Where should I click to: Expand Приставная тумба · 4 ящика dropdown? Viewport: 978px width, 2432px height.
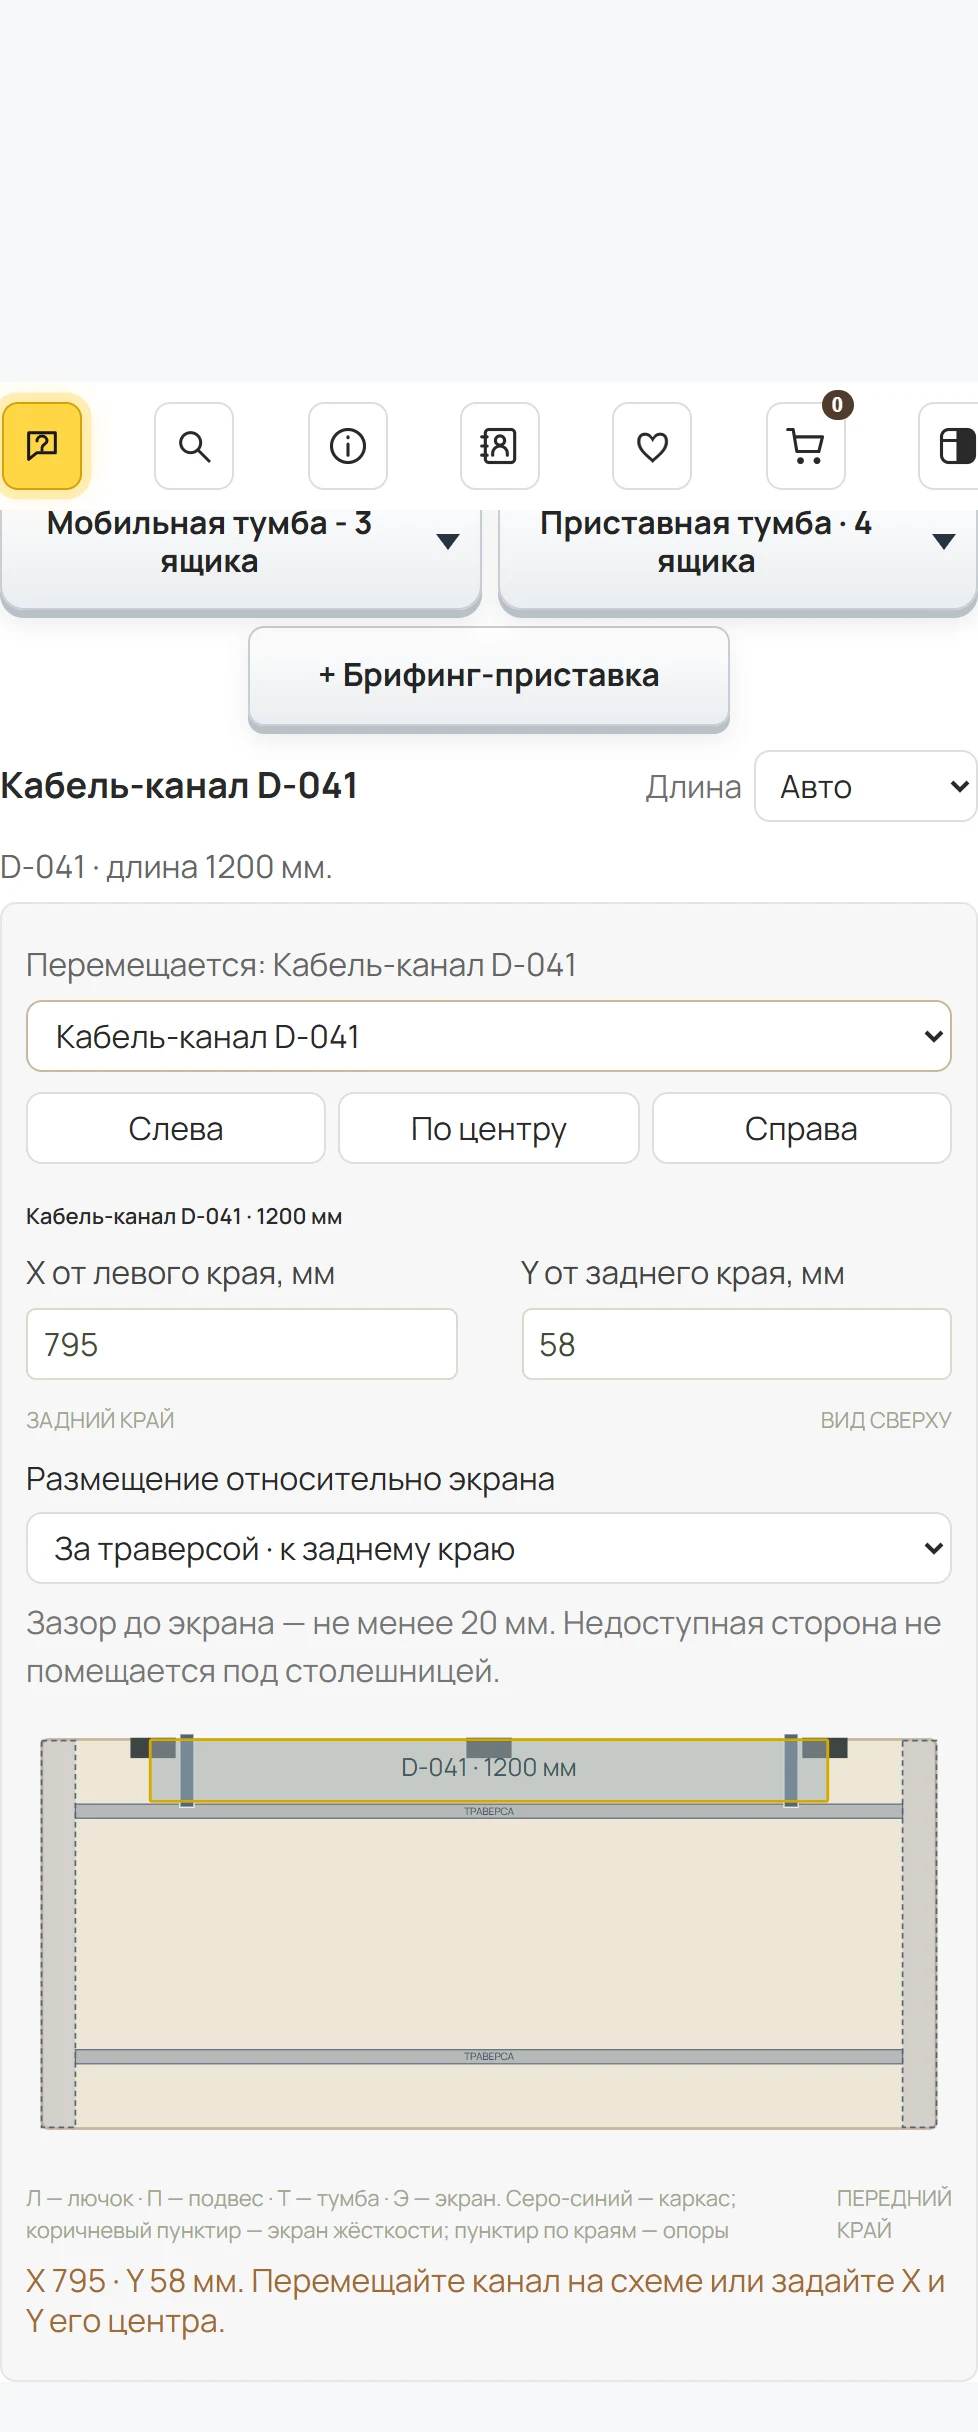coord(738,558)
